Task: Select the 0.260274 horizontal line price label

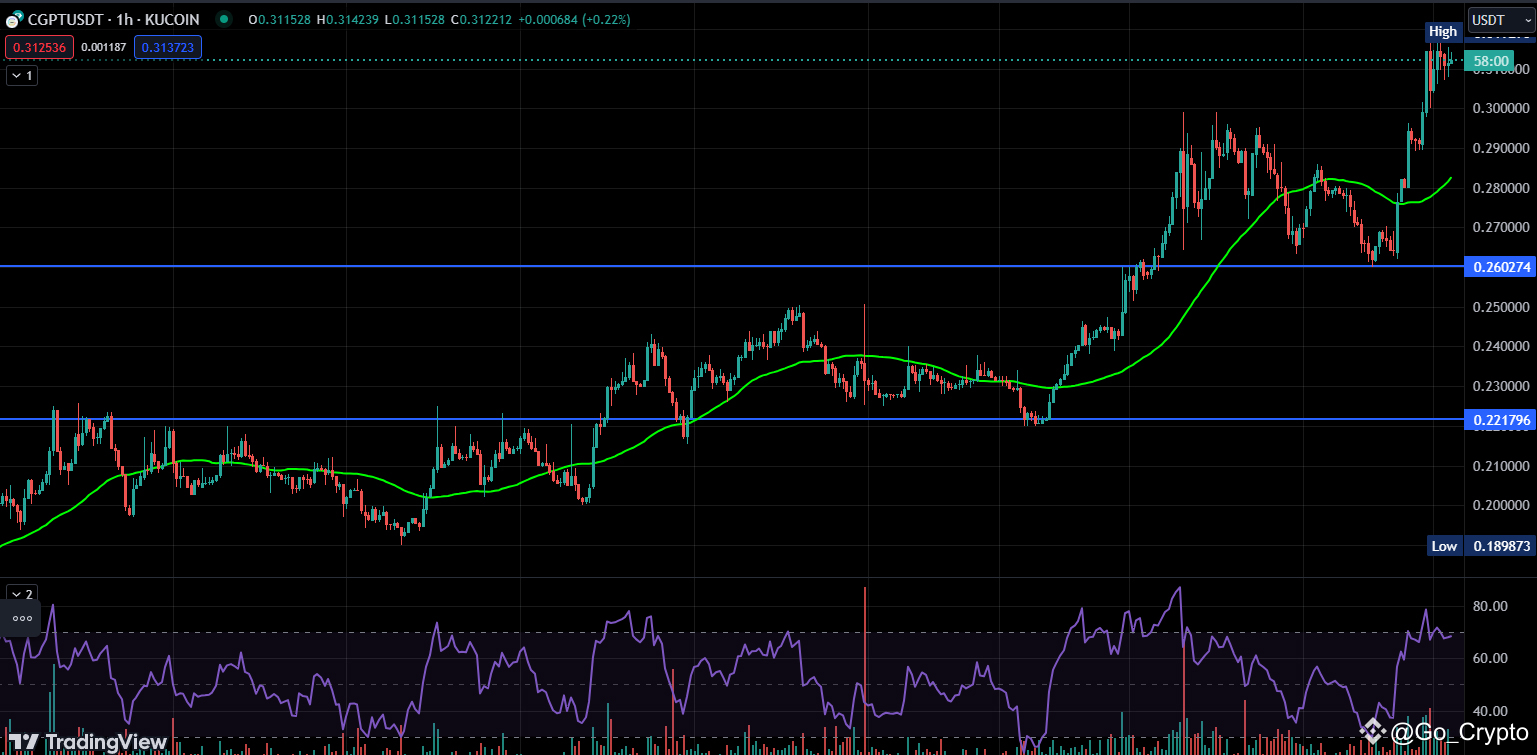Action: point(1501,267)
